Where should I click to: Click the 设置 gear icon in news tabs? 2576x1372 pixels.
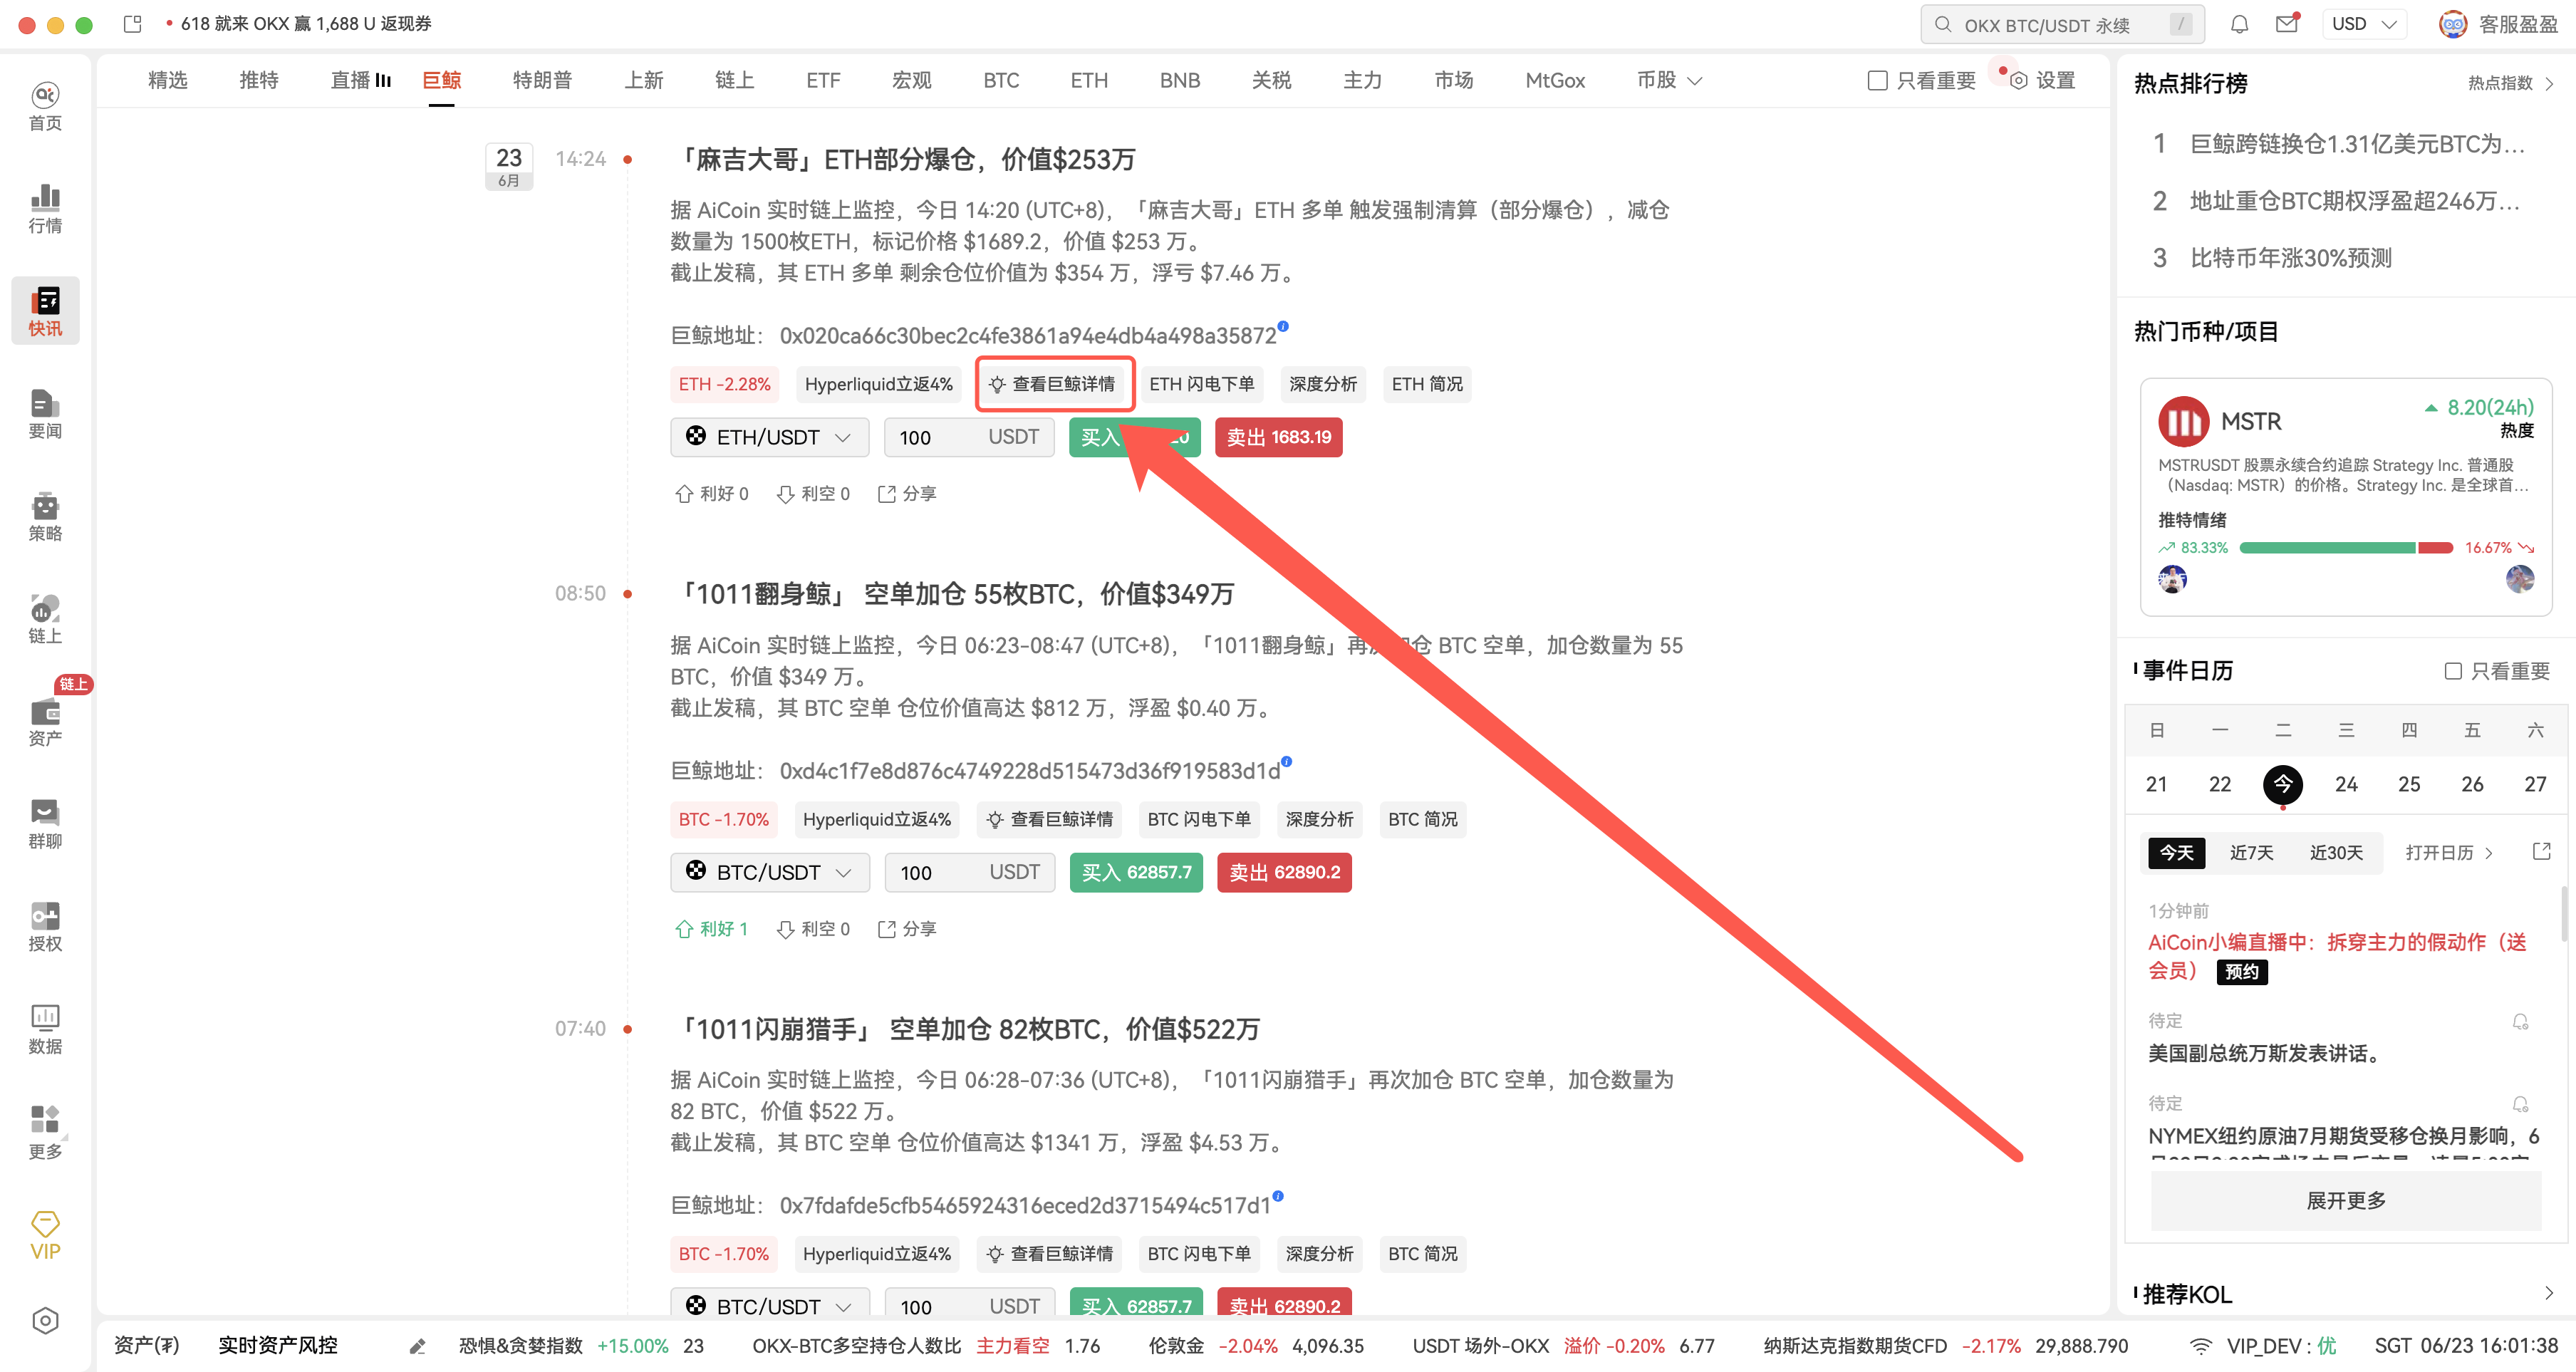tap(2019, 80)
